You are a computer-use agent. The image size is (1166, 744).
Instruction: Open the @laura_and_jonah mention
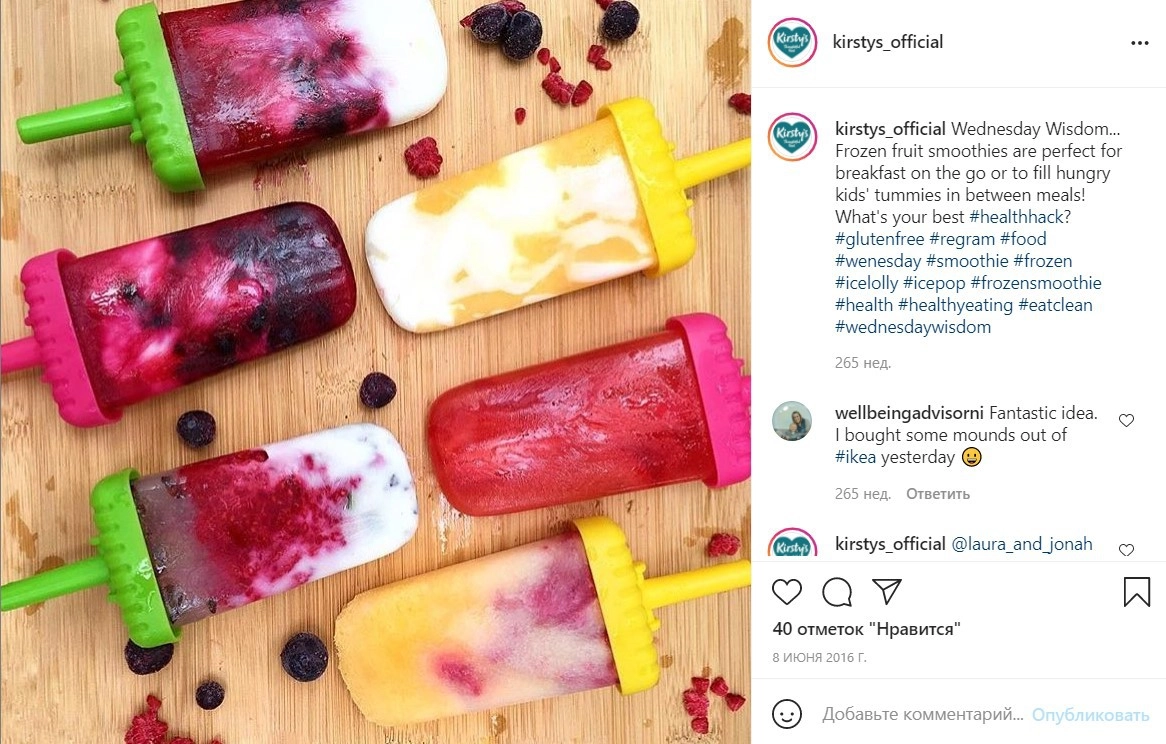tap(1022, 544)
